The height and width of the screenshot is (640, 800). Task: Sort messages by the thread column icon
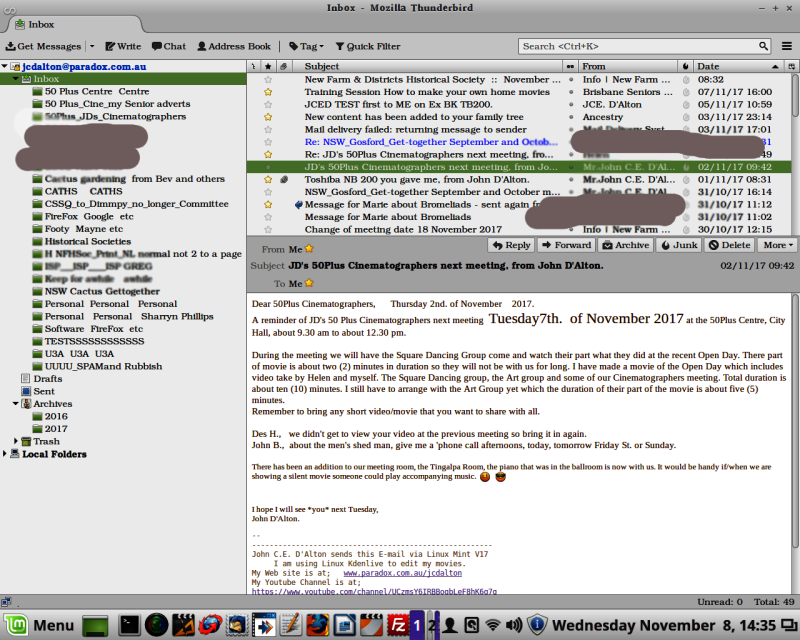(254, 66)
